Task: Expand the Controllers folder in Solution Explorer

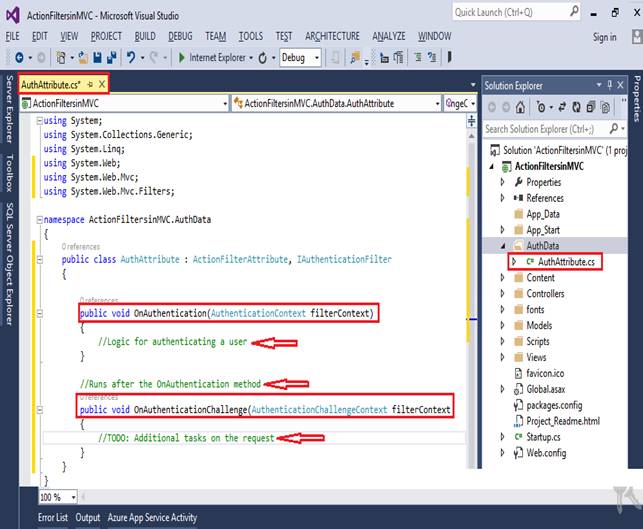Action: point(503,294)
